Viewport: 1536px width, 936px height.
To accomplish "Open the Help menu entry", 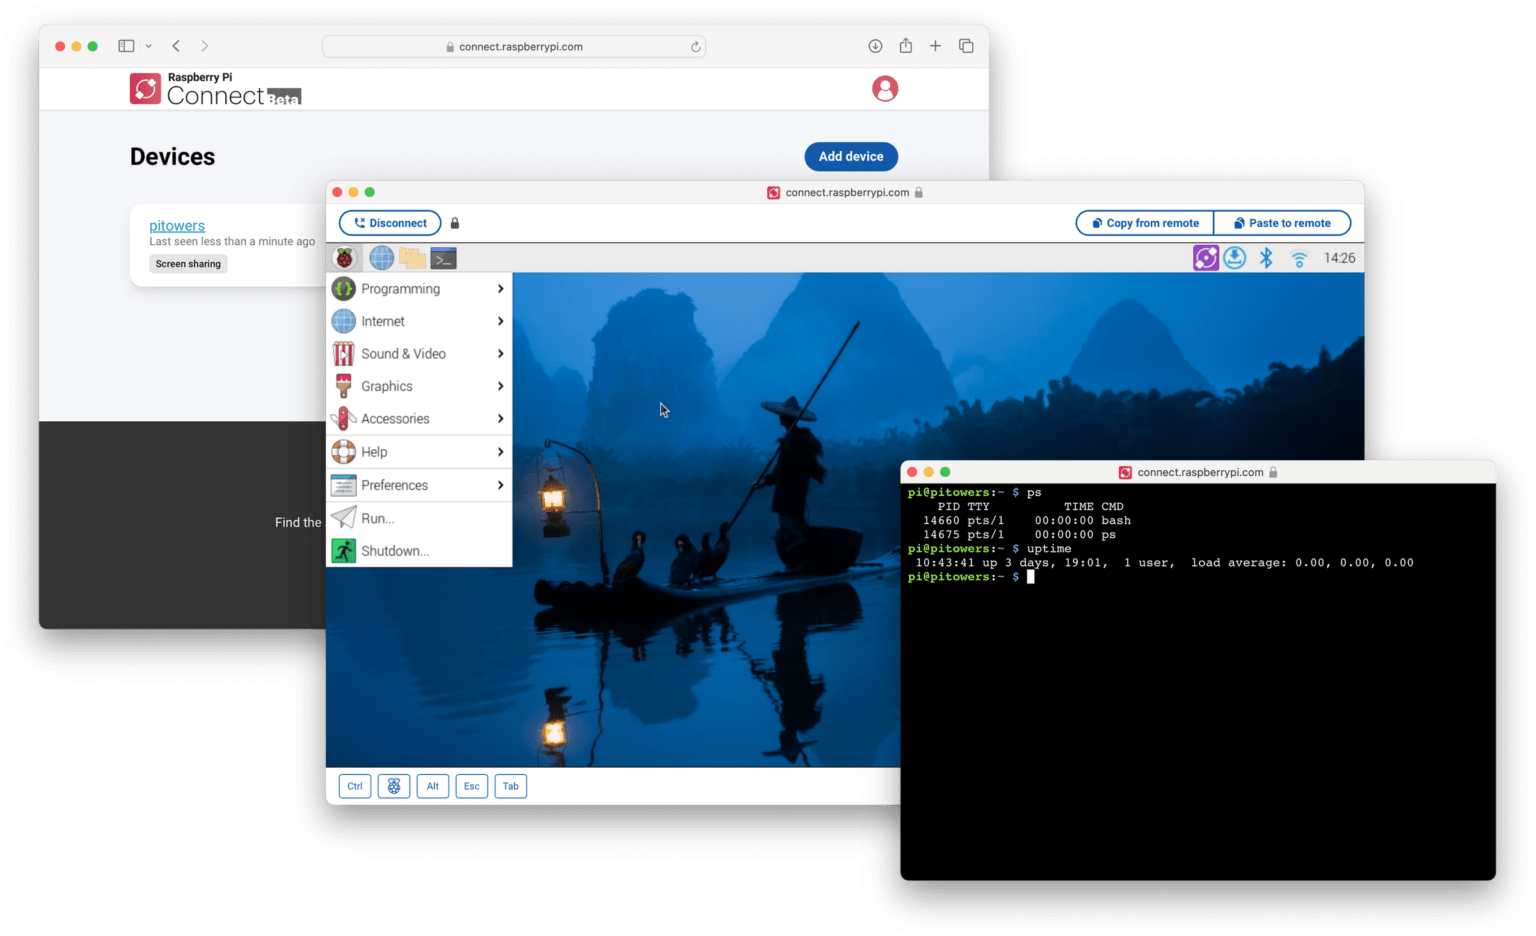I will pyautogui.click(x=419, y=452).
